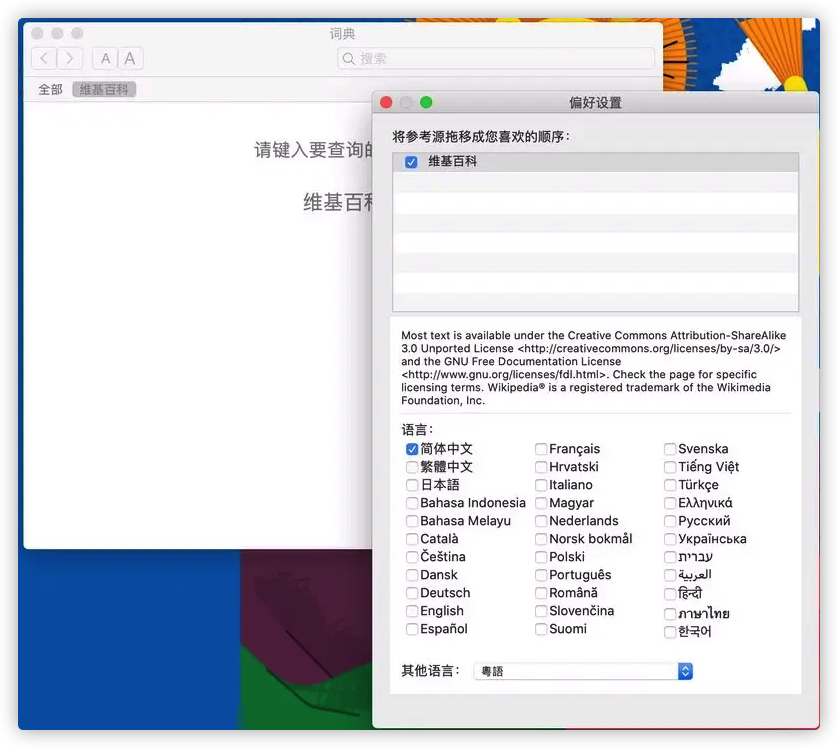The height and width of the screenshot is (748, 838).
Task: Enable 繁體中文 language
Action: point(412,467)
